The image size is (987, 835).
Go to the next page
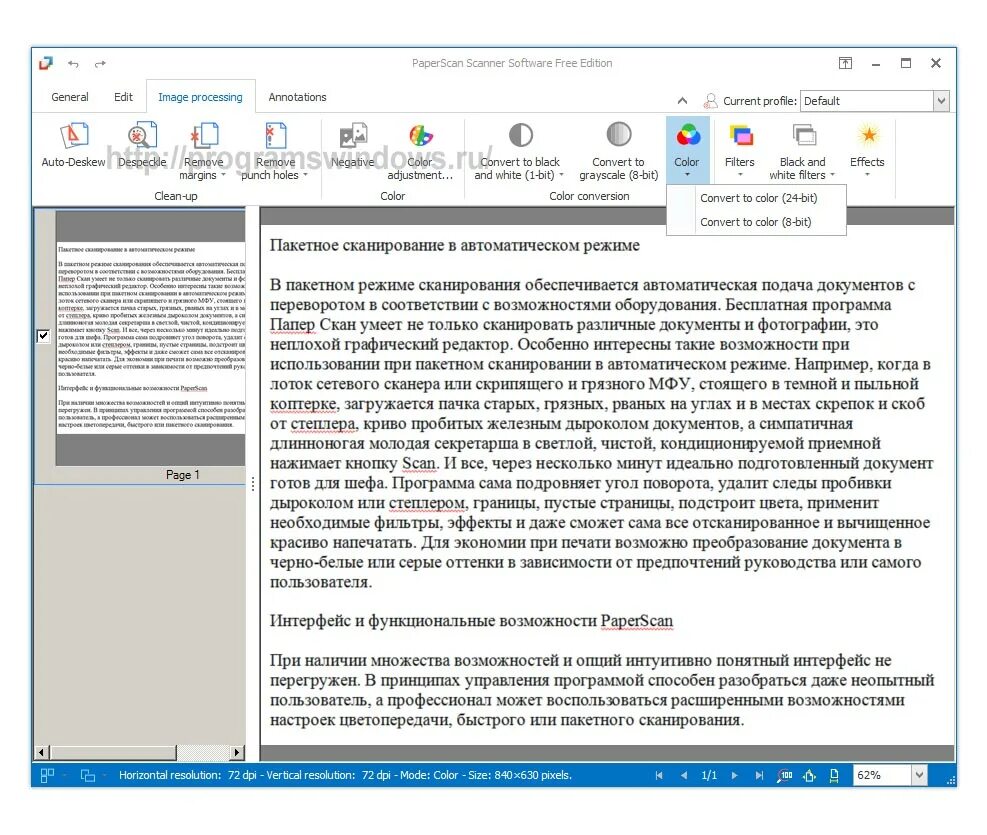coord(735,775)
